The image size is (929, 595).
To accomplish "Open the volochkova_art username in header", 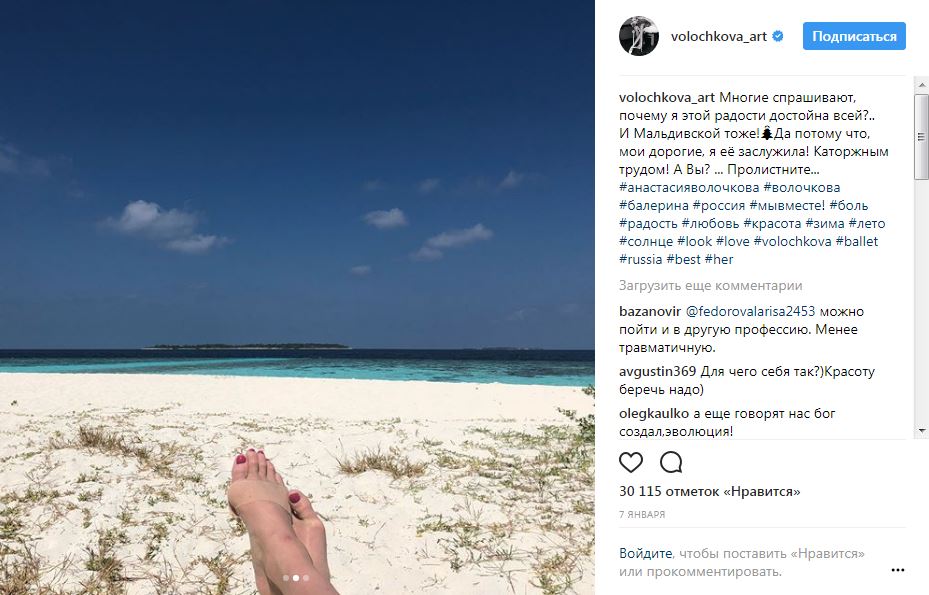I will pyautogui.click(x=719, y=36).
